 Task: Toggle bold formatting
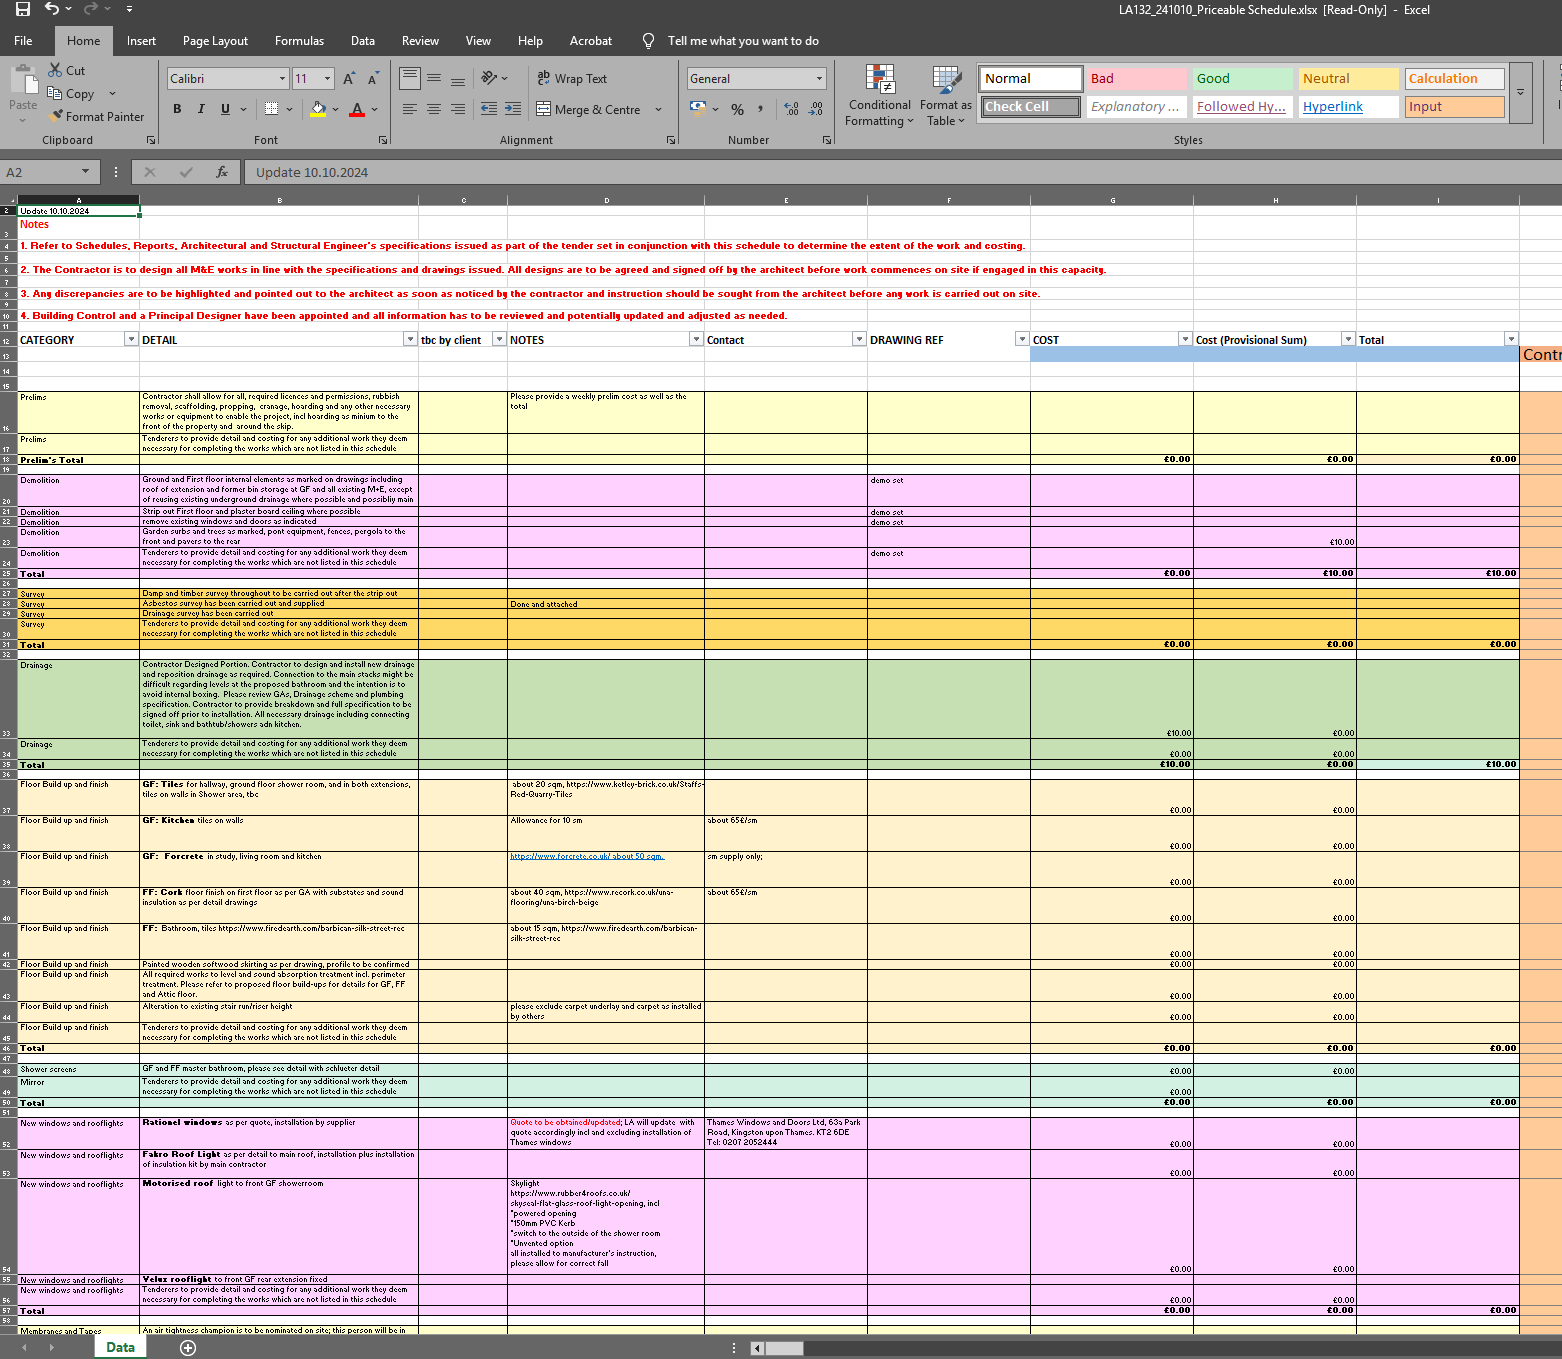coord(177,109)
